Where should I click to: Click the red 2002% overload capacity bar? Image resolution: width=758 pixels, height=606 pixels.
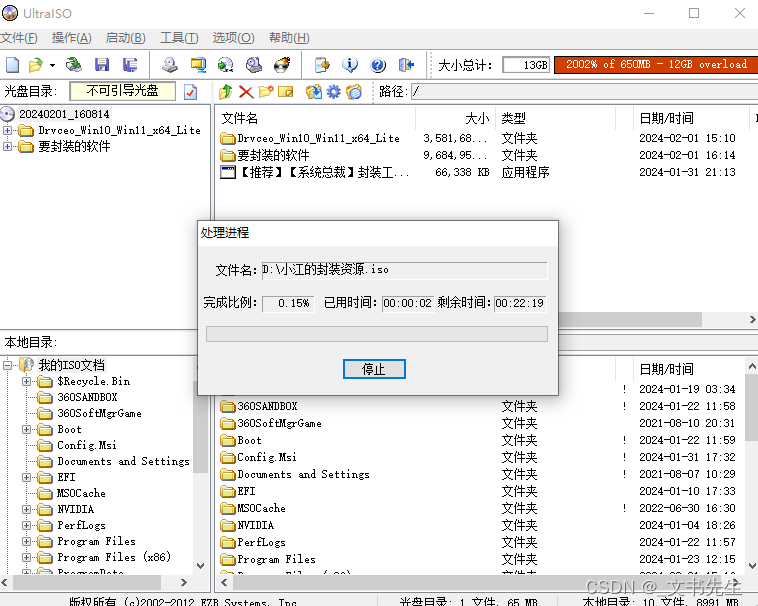click(x=656, y=65)
